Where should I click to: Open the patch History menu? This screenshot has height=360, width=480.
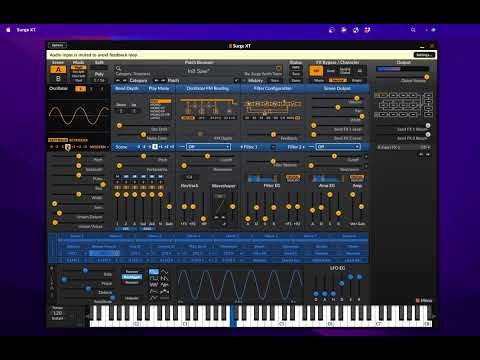click(255, 80)
